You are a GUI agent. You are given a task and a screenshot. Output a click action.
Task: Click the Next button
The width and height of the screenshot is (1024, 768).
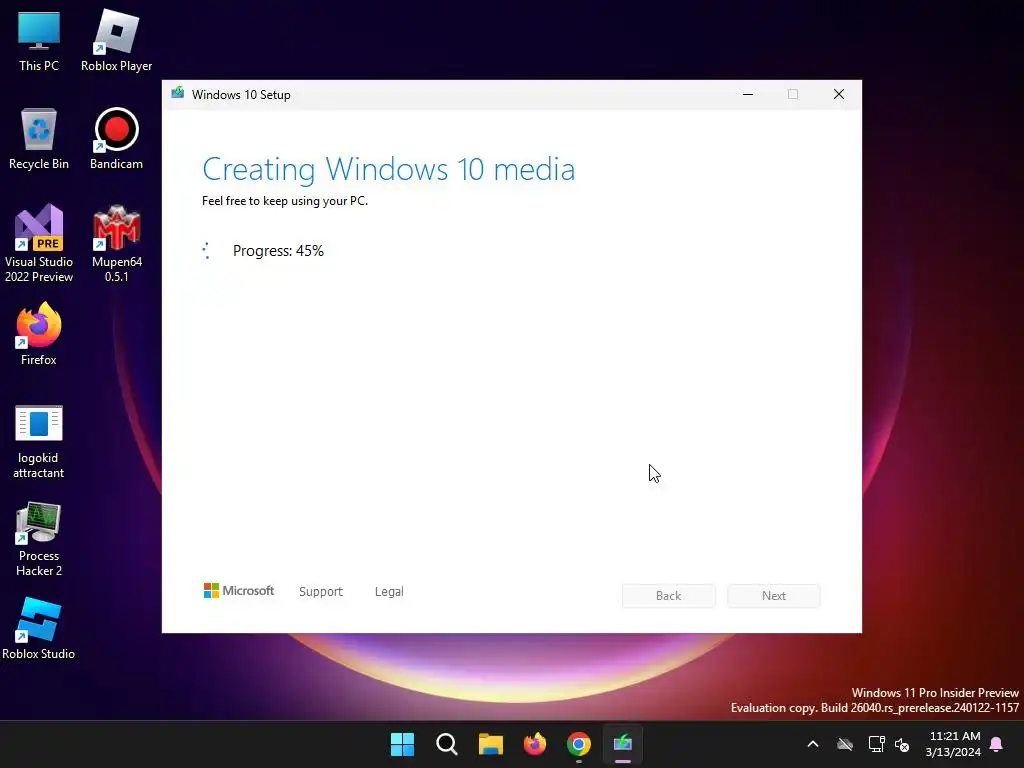point(774,596)
